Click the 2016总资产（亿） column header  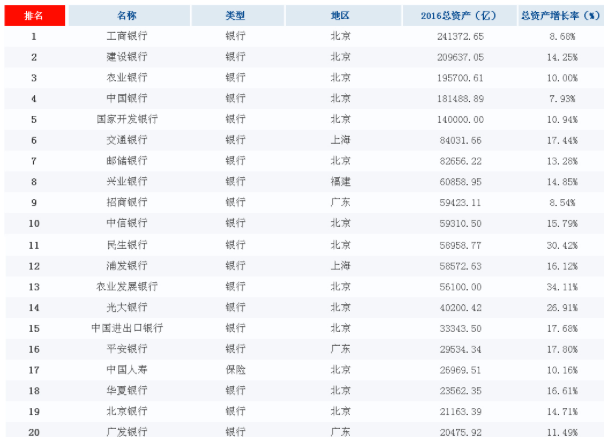pos(460,16)
